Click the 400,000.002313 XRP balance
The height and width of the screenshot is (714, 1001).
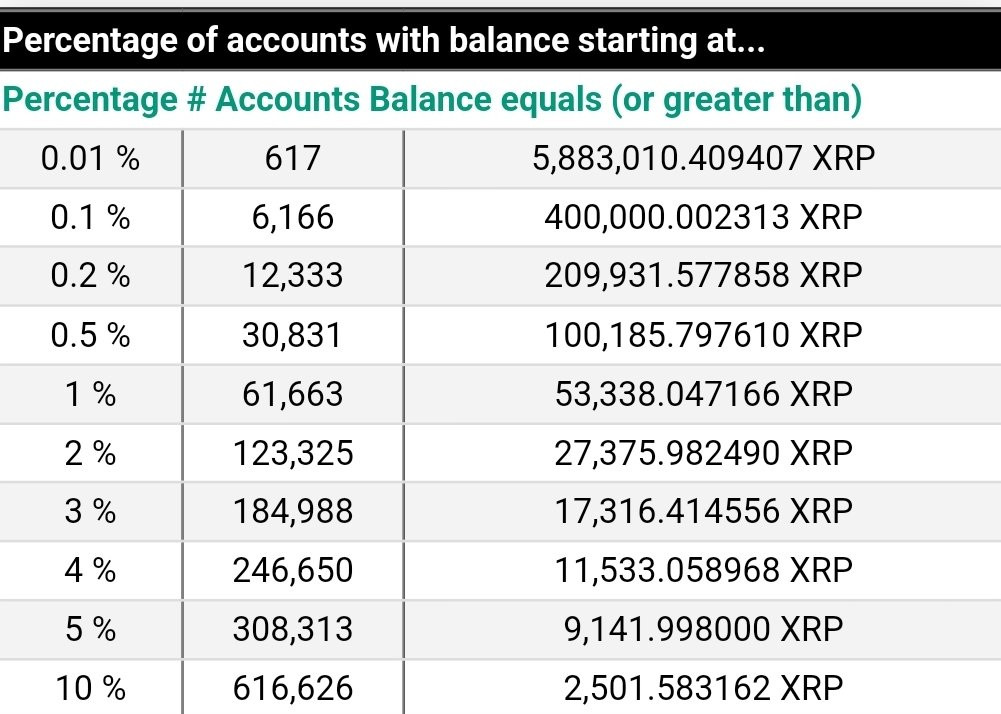(x=703, y=217)
